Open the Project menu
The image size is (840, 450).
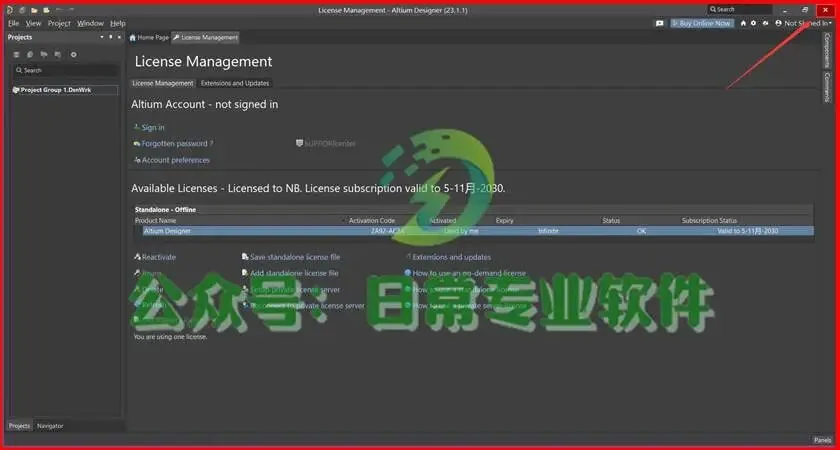(x=59, y=24)
